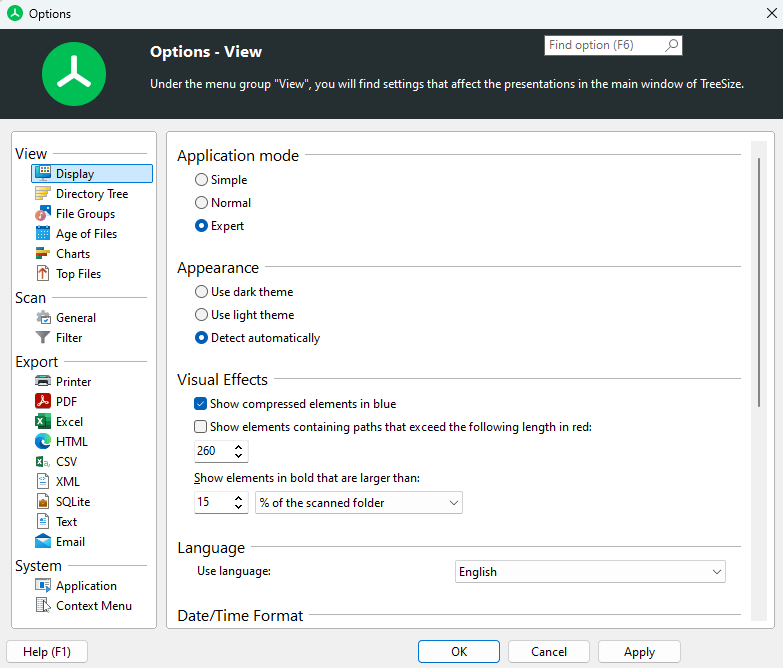
Task: Click the Email envelope icon
Action: click(x=43, y=541)
